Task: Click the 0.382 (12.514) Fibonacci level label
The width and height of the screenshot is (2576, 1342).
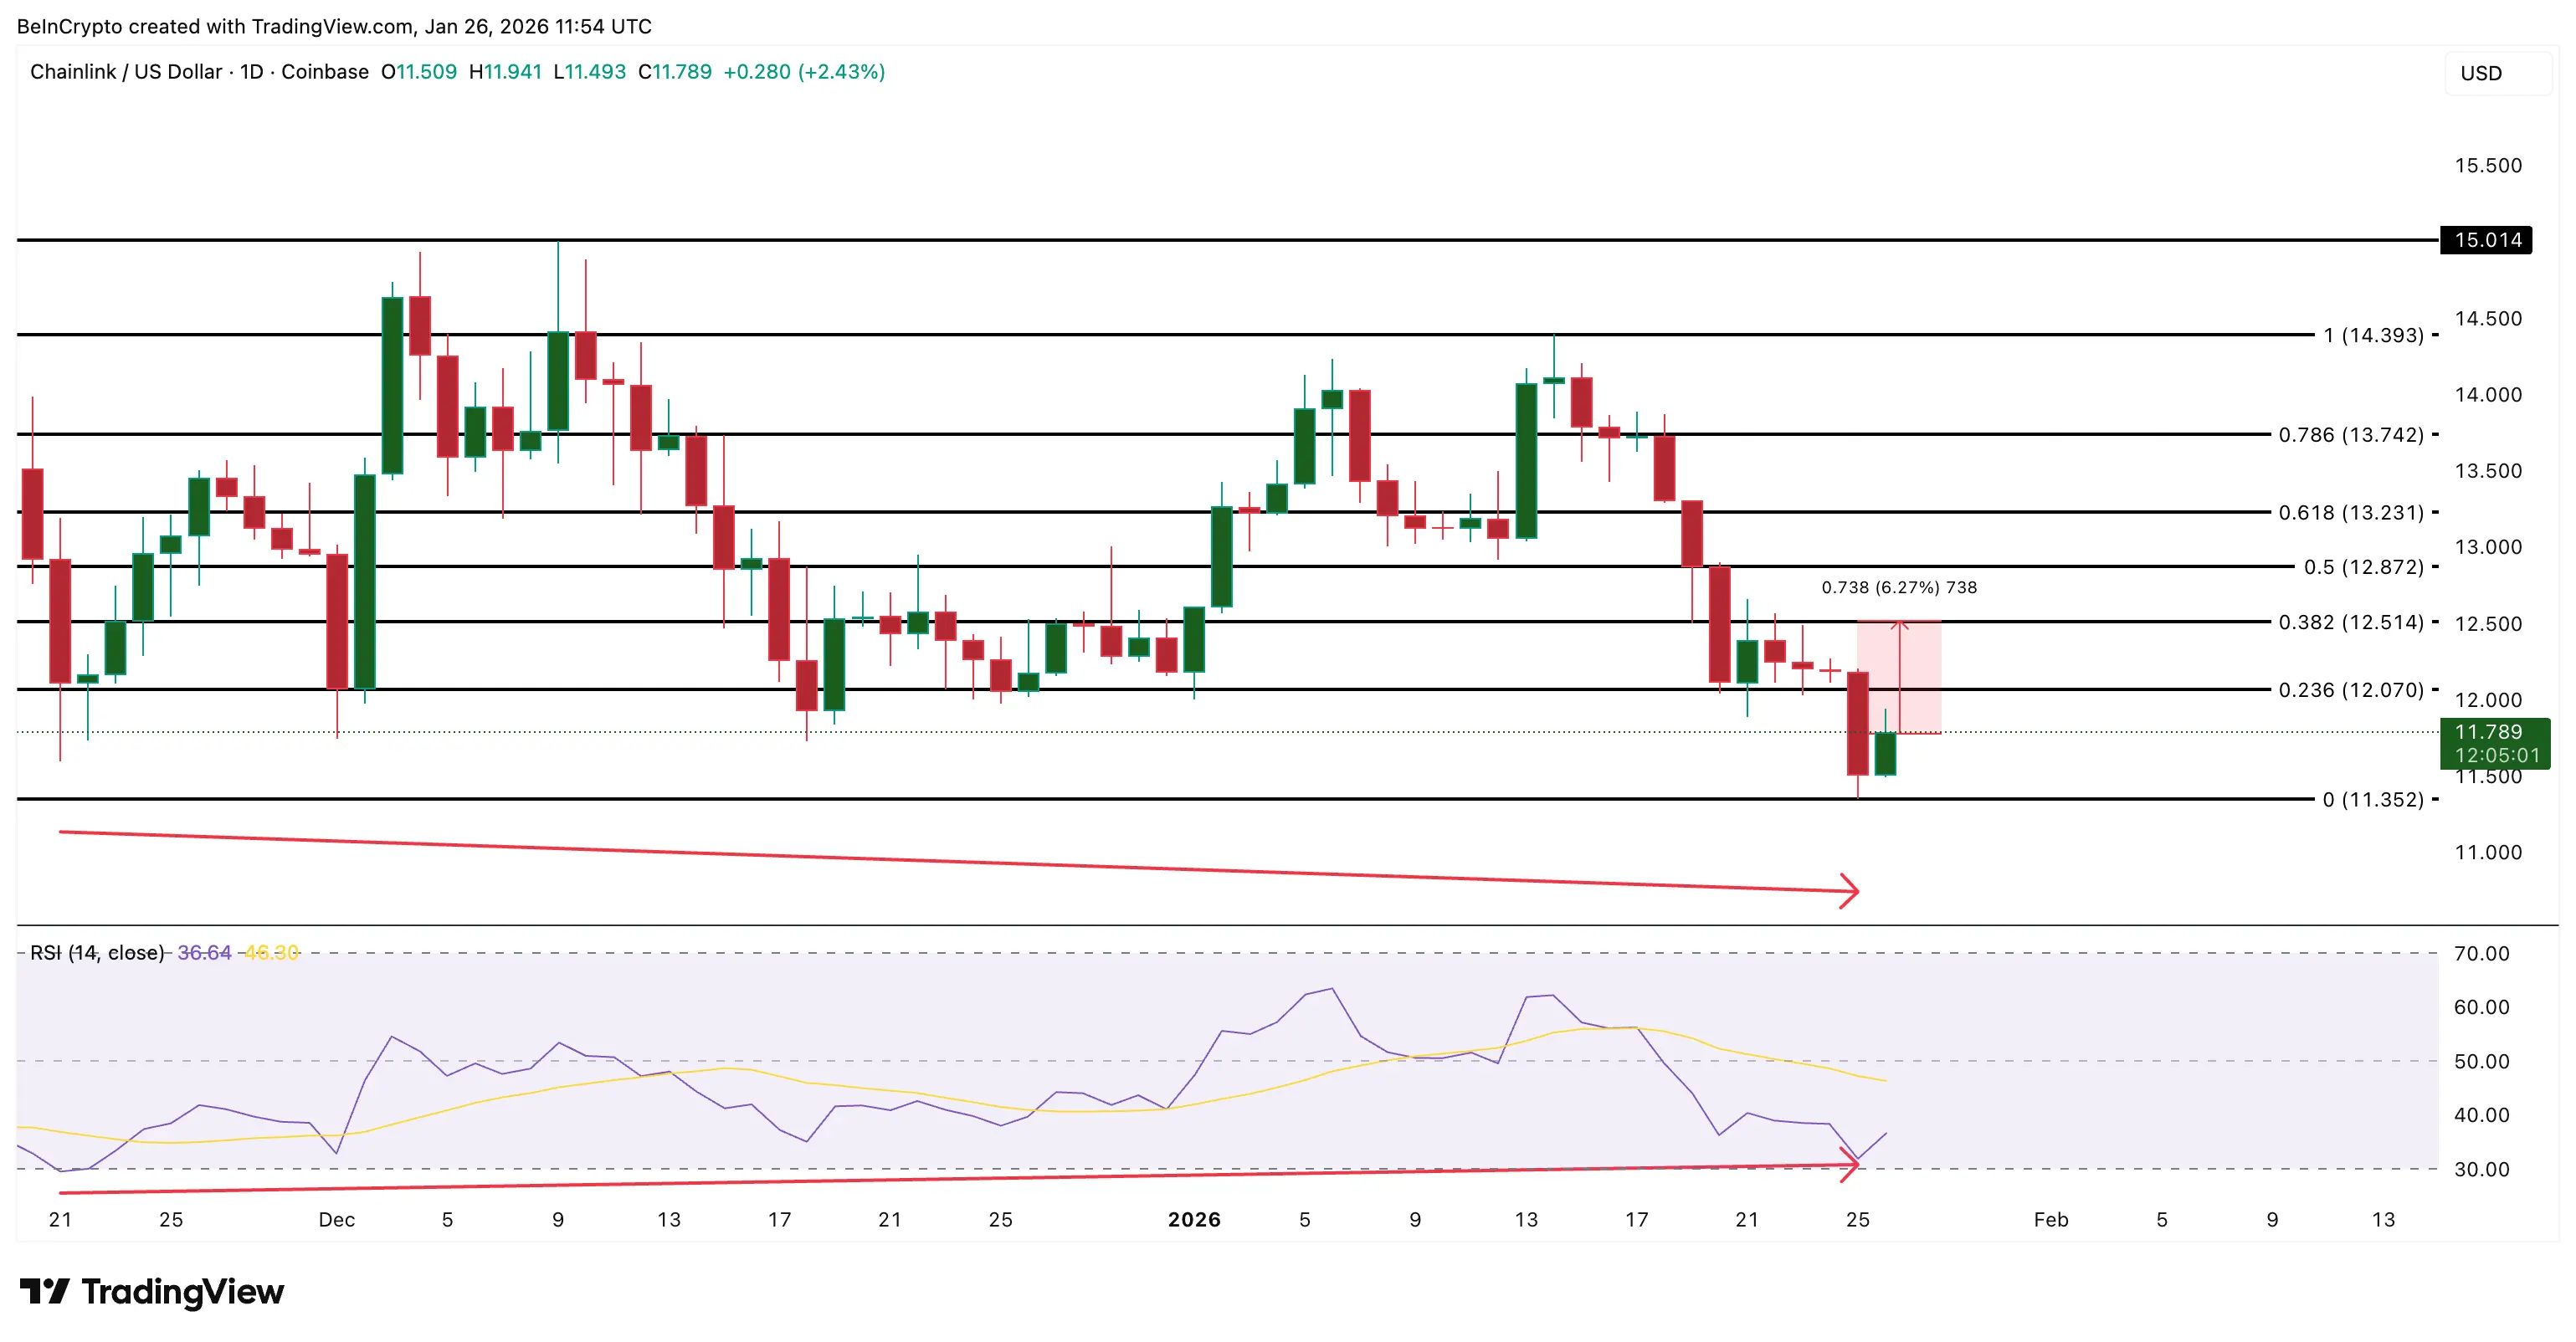Action: pyautogui.click(x=2350, y=622)
